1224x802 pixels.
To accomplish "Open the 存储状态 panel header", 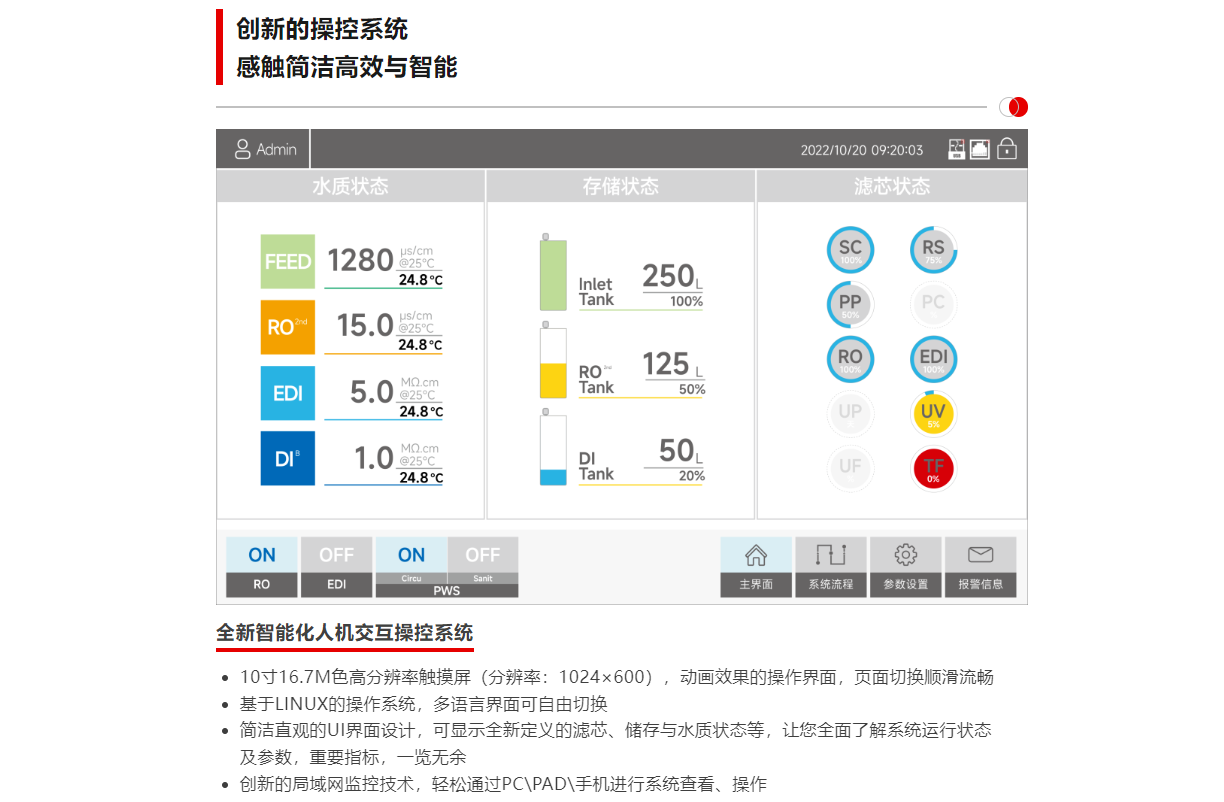I will click(x=620, y=185).
